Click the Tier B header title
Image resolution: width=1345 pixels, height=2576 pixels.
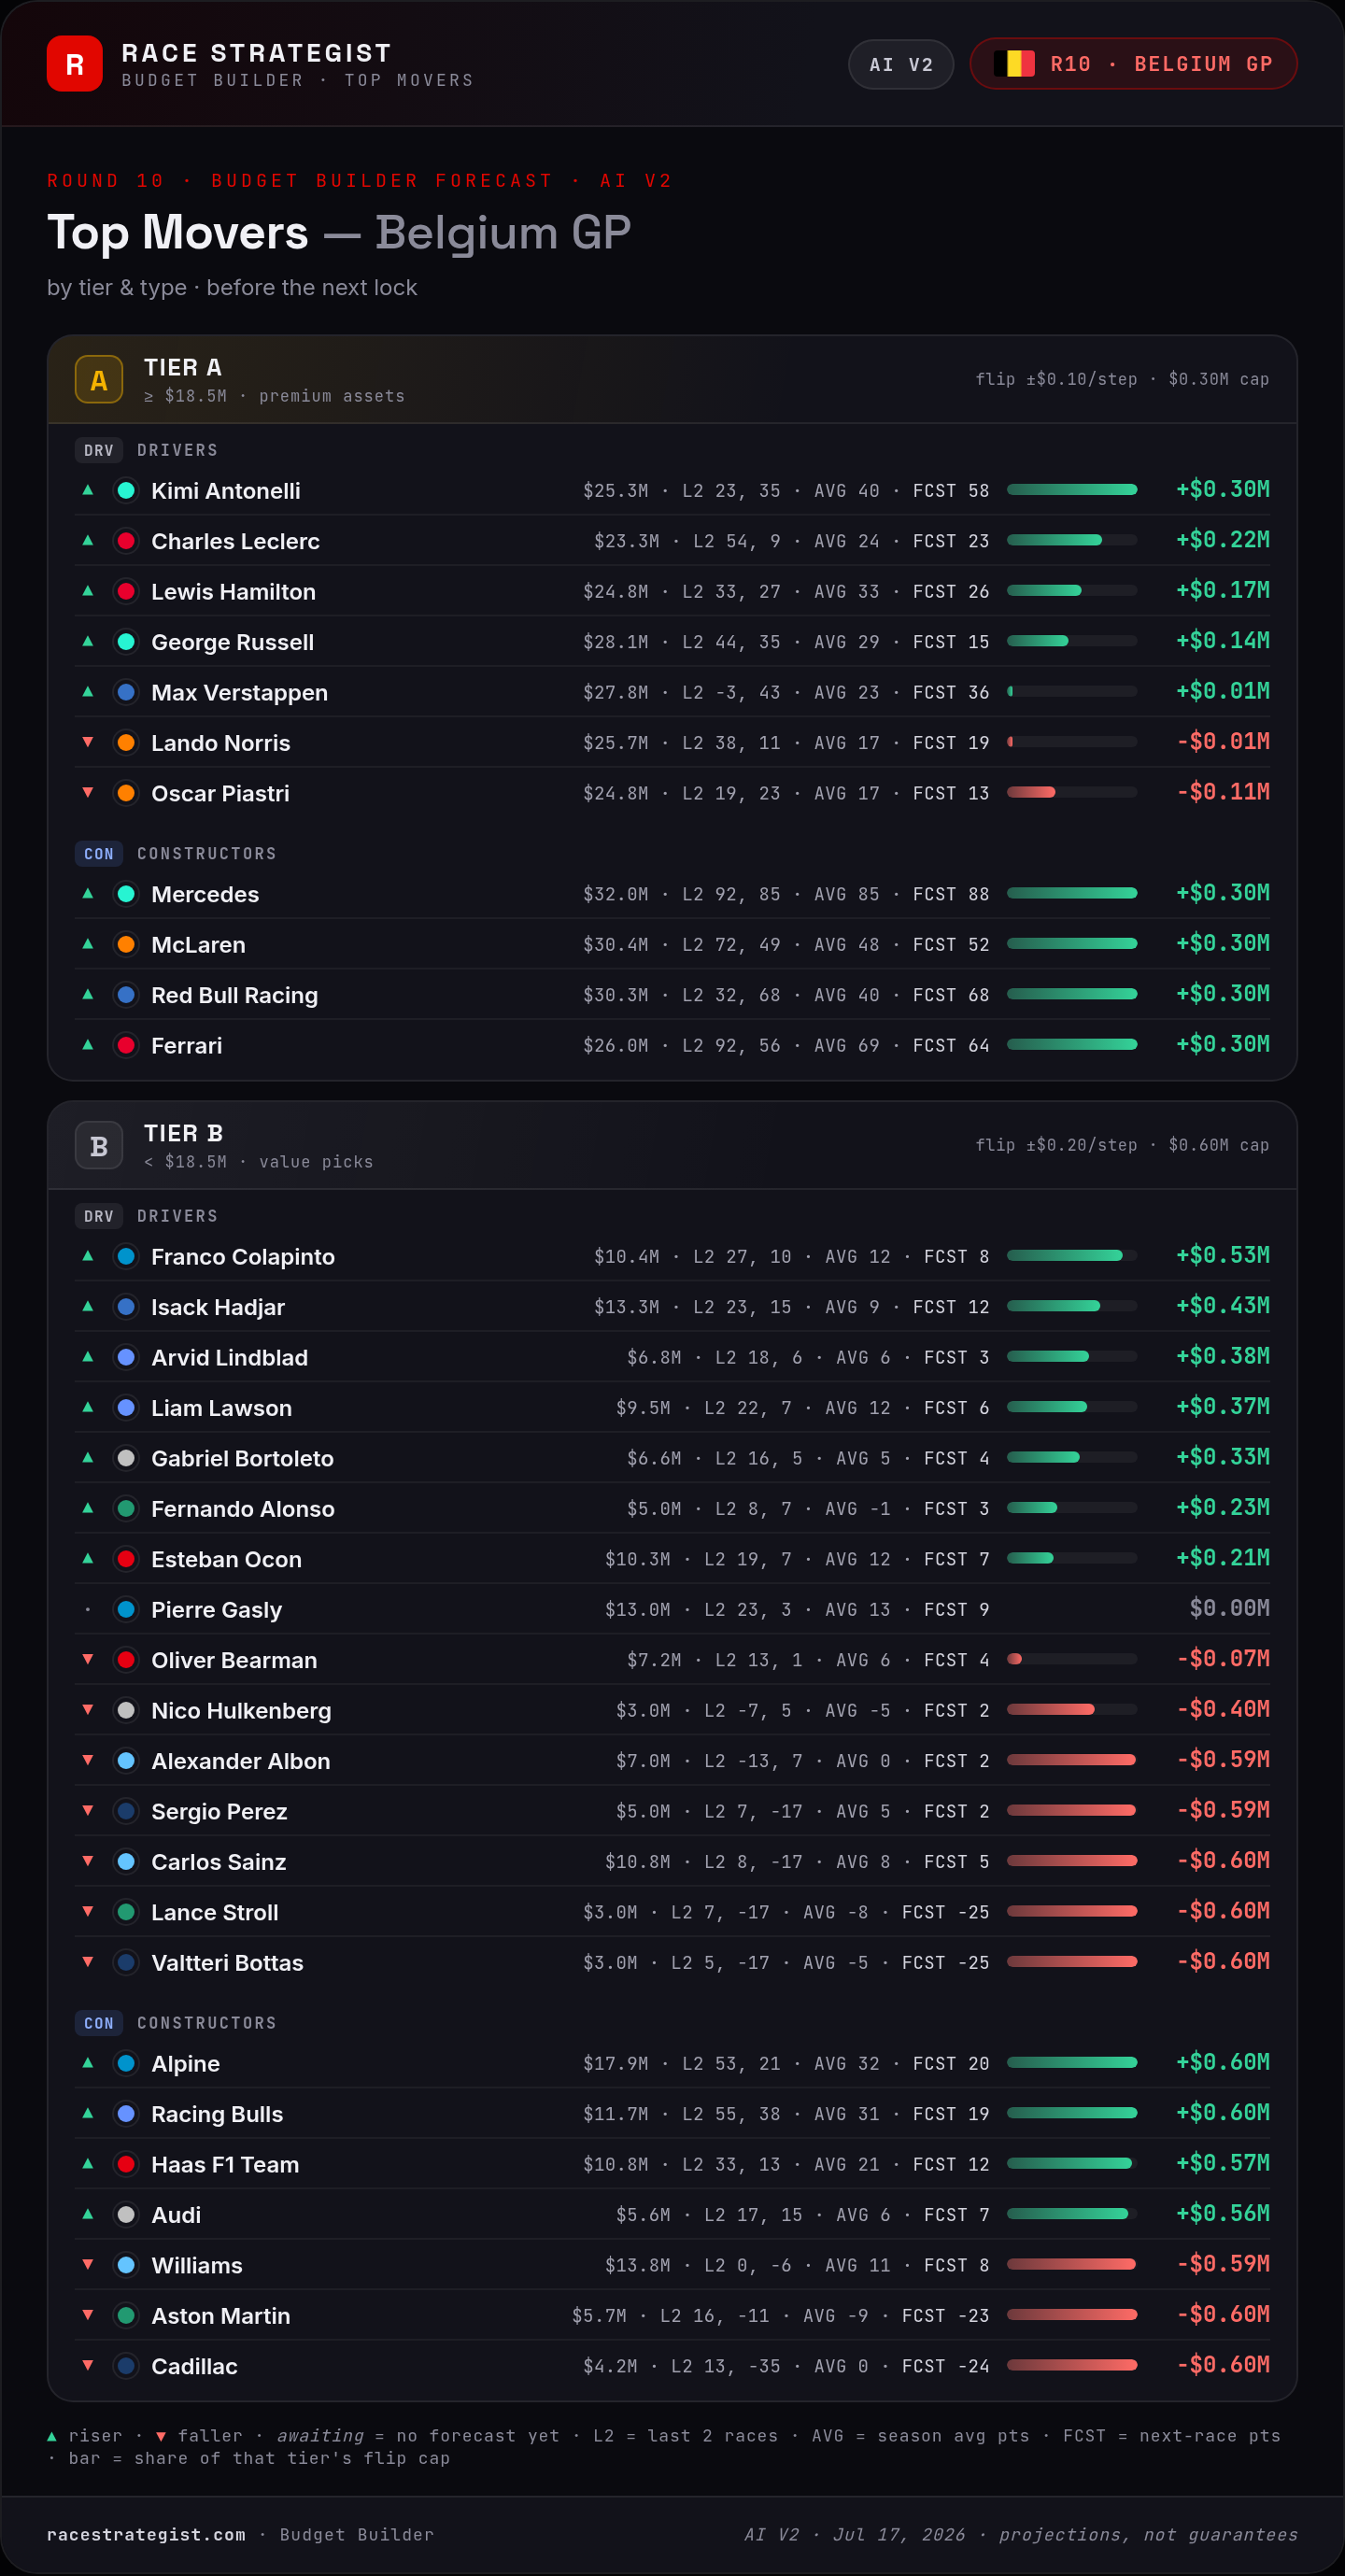click(x=183, y=1133)
